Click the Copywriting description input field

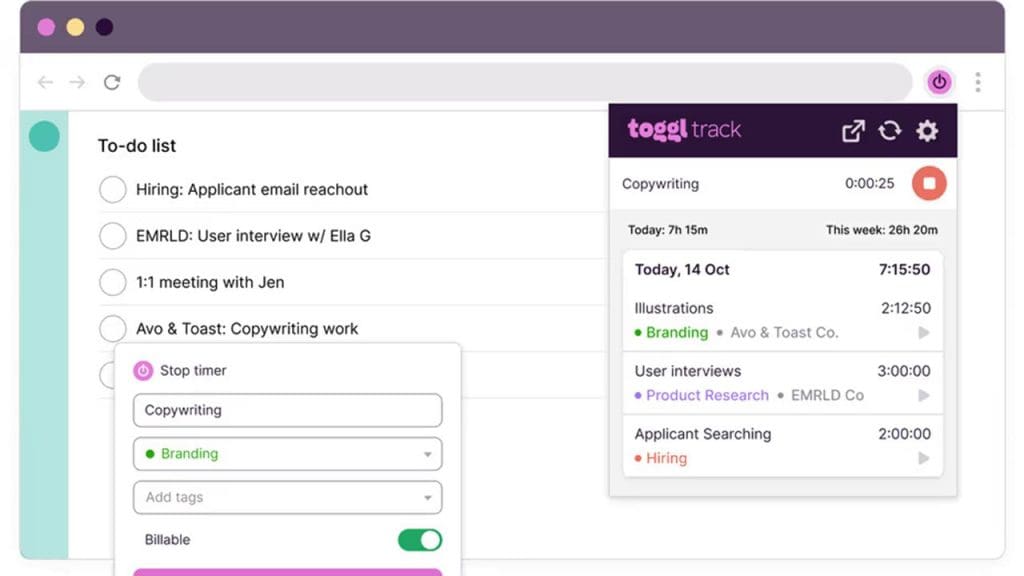pos(287,410)
